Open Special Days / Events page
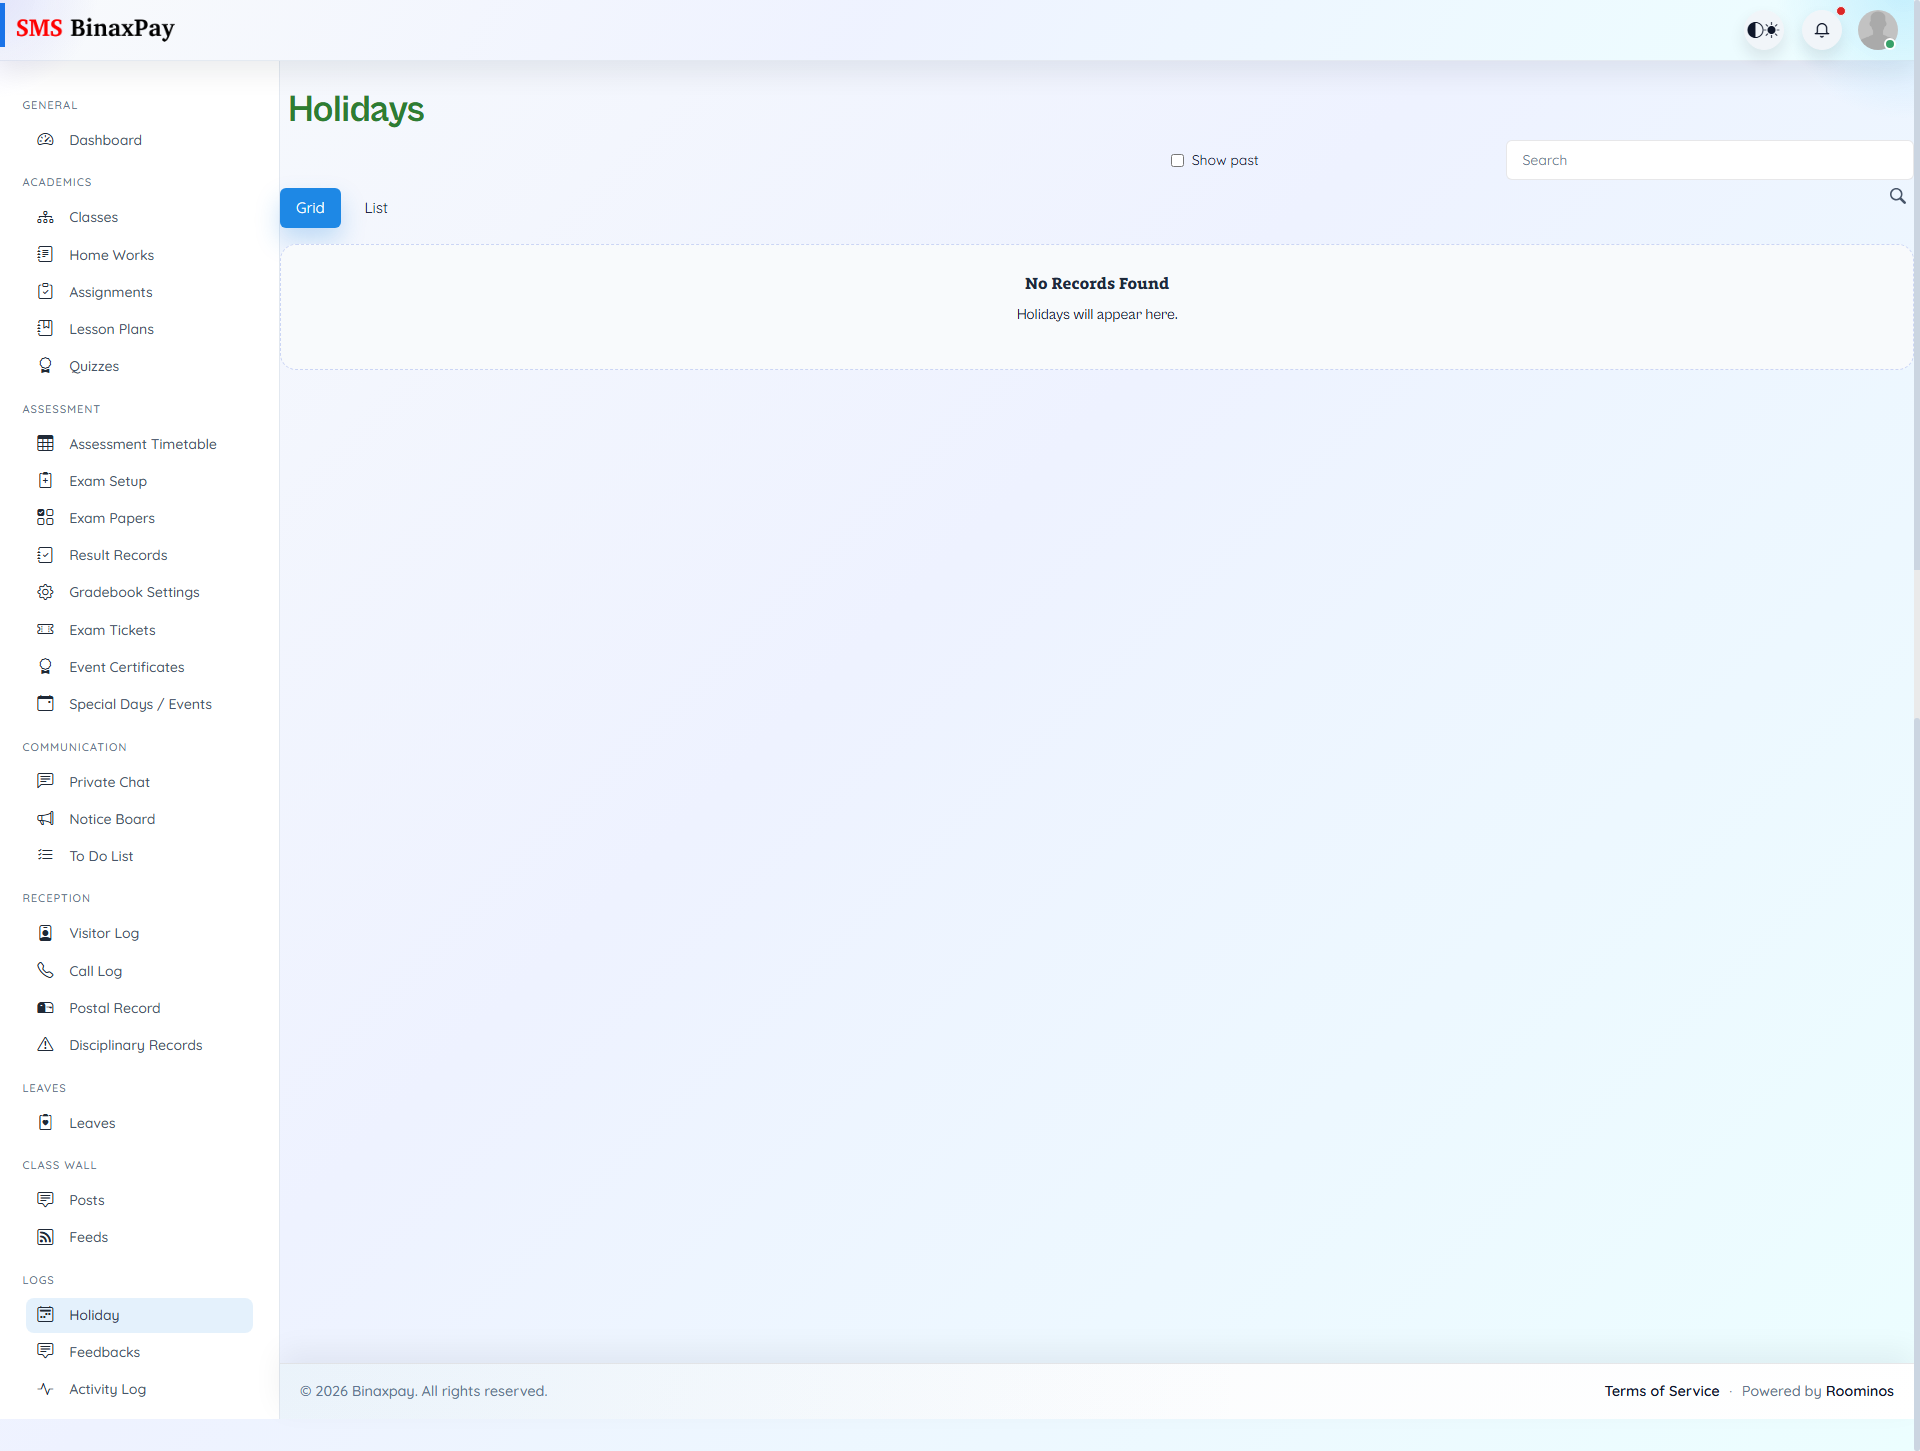The height and width of the screenshot is (1451, 1920). [140, 703]
